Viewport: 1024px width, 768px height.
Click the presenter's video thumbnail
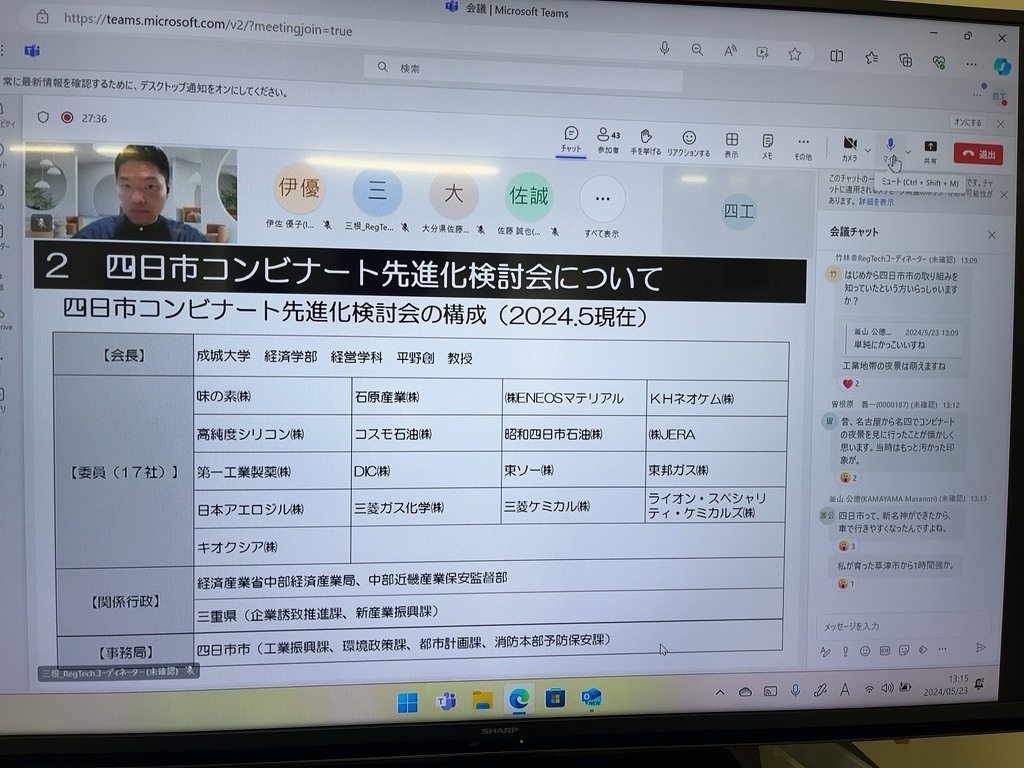pyautogui.click(x=131, y=192)
